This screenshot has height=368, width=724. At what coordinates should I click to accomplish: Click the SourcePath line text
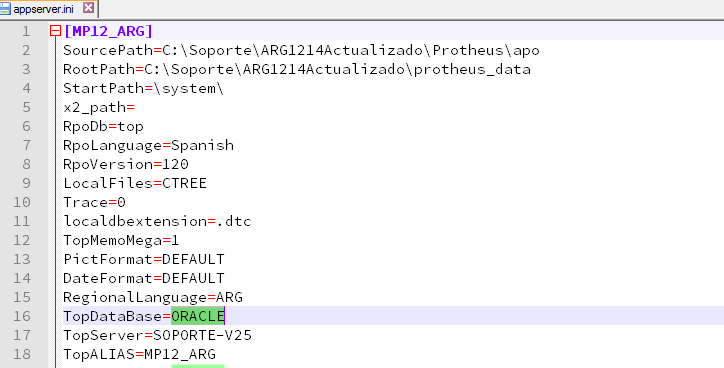pos(301,50)
